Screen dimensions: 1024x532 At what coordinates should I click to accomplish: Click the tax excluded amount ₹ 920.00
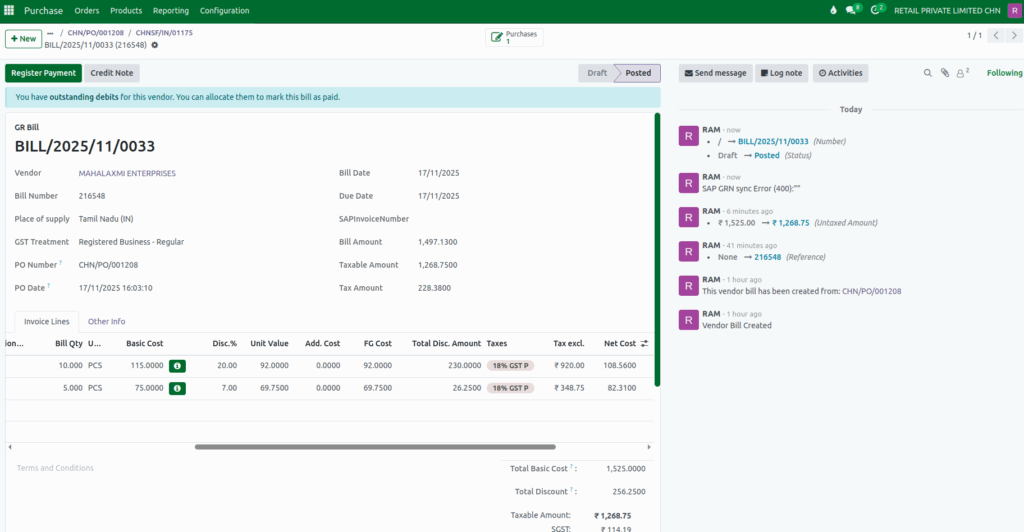click(x=569, y=366)
